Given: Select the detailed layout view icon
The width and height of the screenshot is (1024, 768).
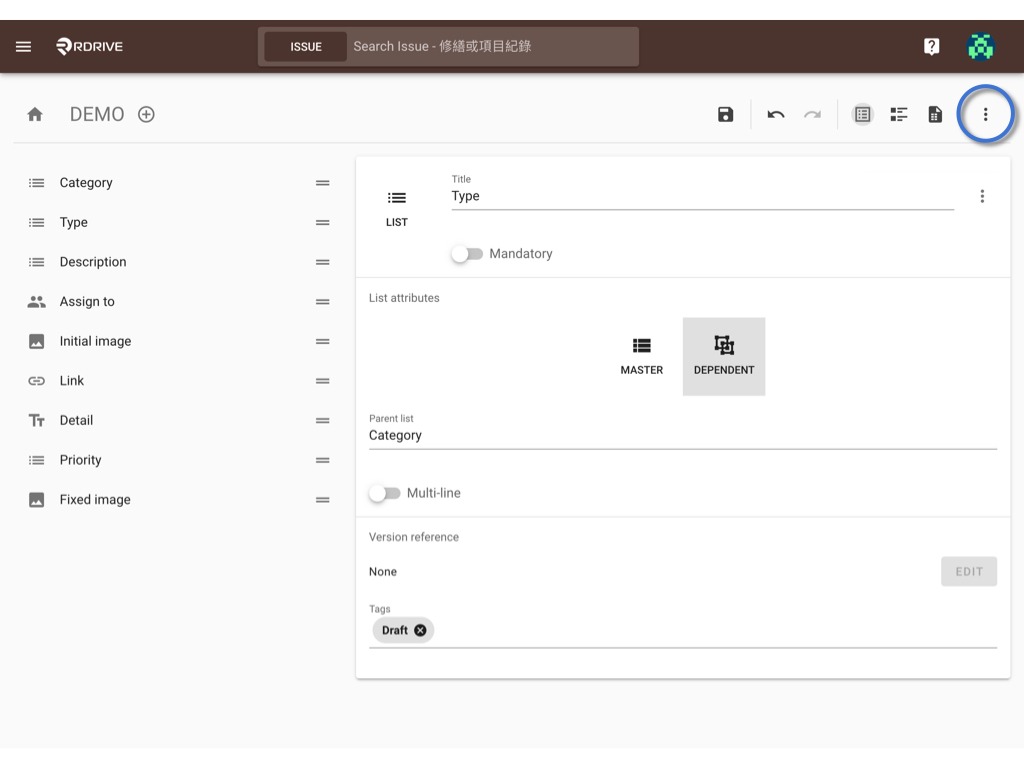Looking at the screenshot, I should (899, 114).
